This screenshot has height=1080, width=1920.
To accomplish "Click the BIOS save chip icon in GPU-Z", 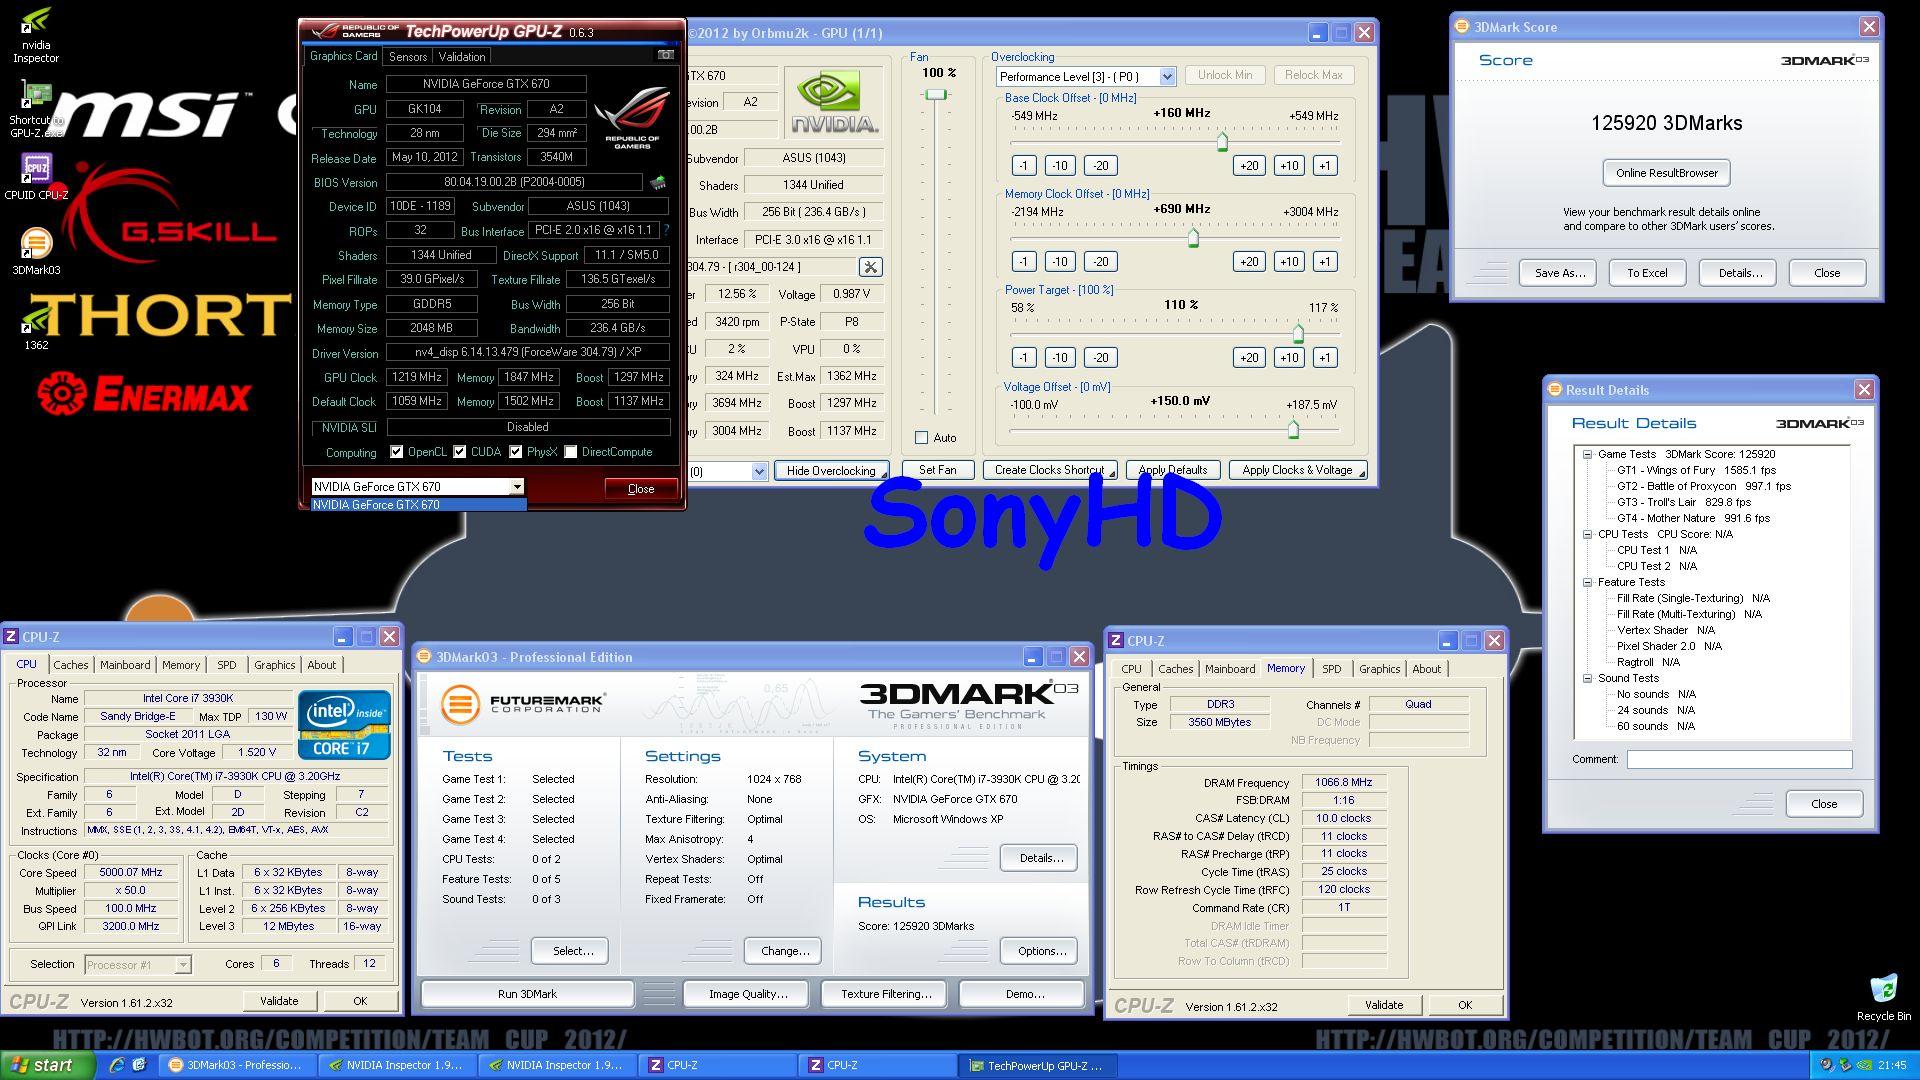I will (x=658, y=182).
